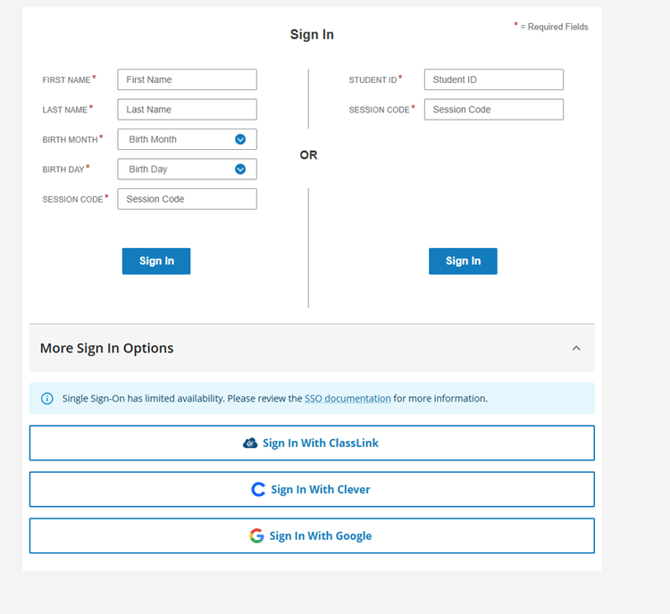670x614 pixels.
Task: Click the Session Code field below Student ID
Action: click(x=494, y=109)
